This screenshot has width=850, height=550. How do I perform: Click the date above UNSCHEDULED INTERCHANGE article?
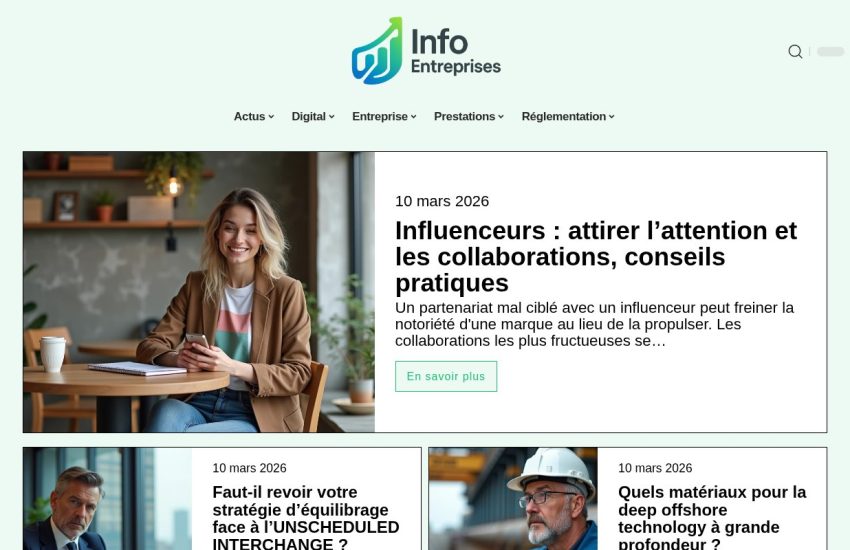[x=249, y=468]
